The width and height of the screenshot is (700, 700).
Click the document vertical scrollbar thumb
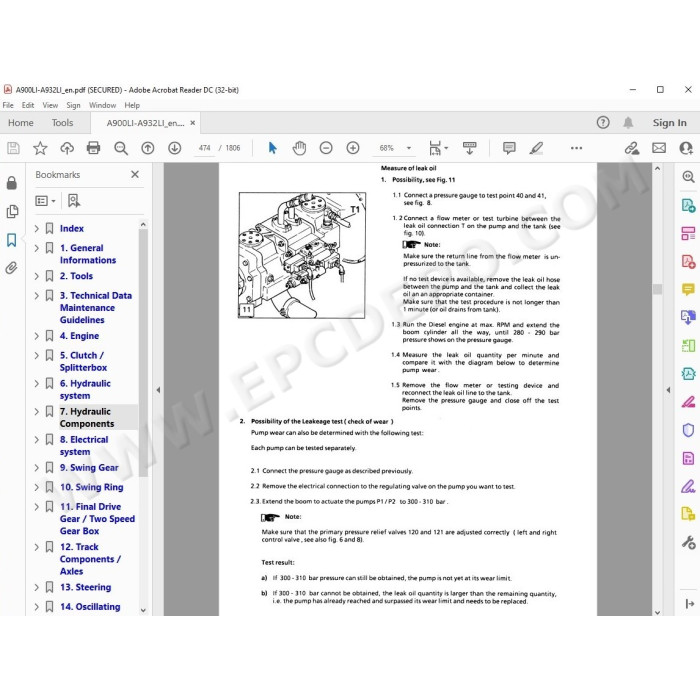pos(657,289)
